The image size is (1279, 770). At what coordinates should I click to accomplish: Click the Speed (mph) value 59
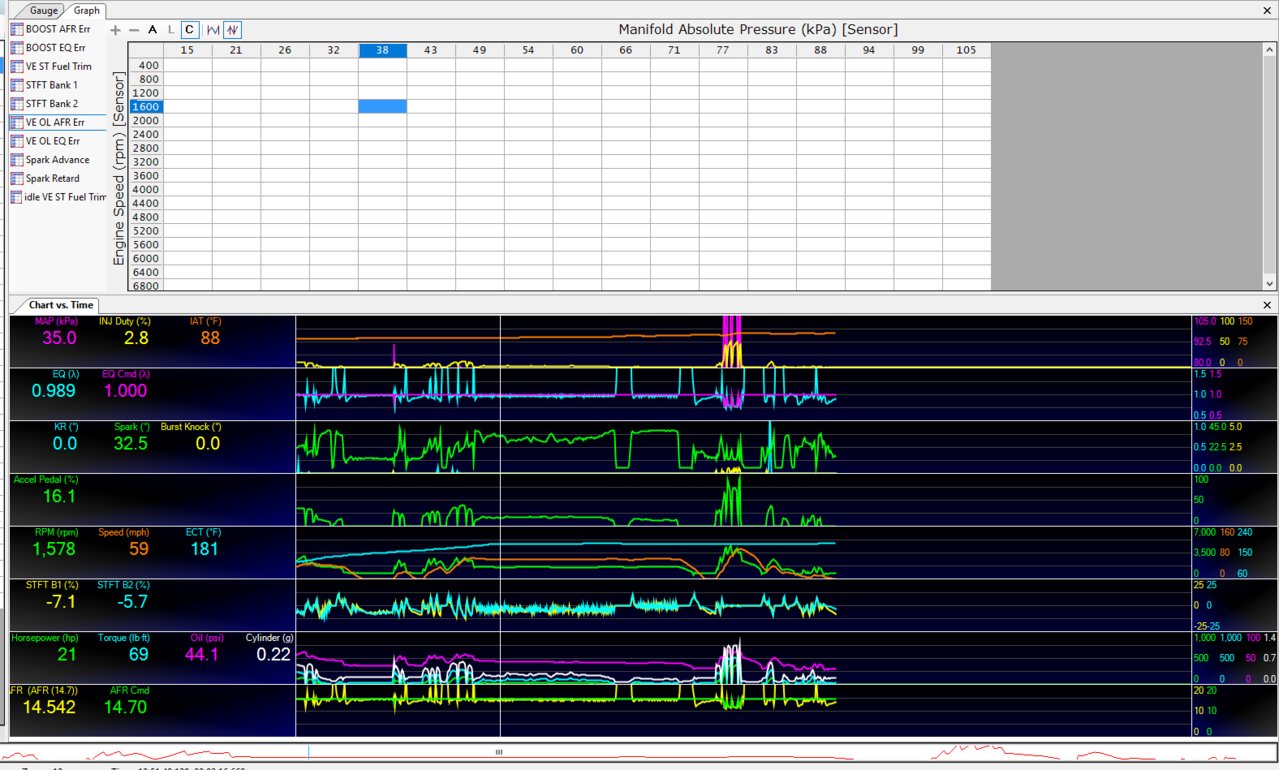(x=138, y=549)
